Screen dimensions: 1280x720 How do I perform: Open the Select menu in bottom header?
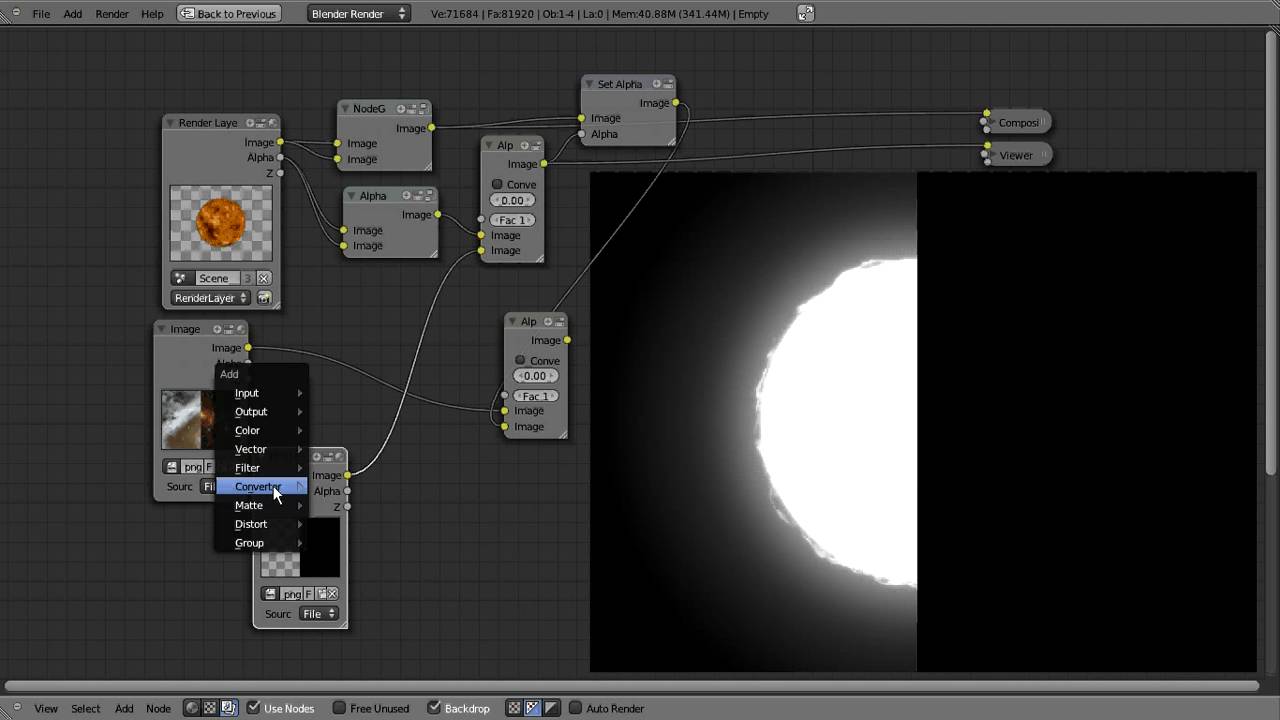click(86, 708)
